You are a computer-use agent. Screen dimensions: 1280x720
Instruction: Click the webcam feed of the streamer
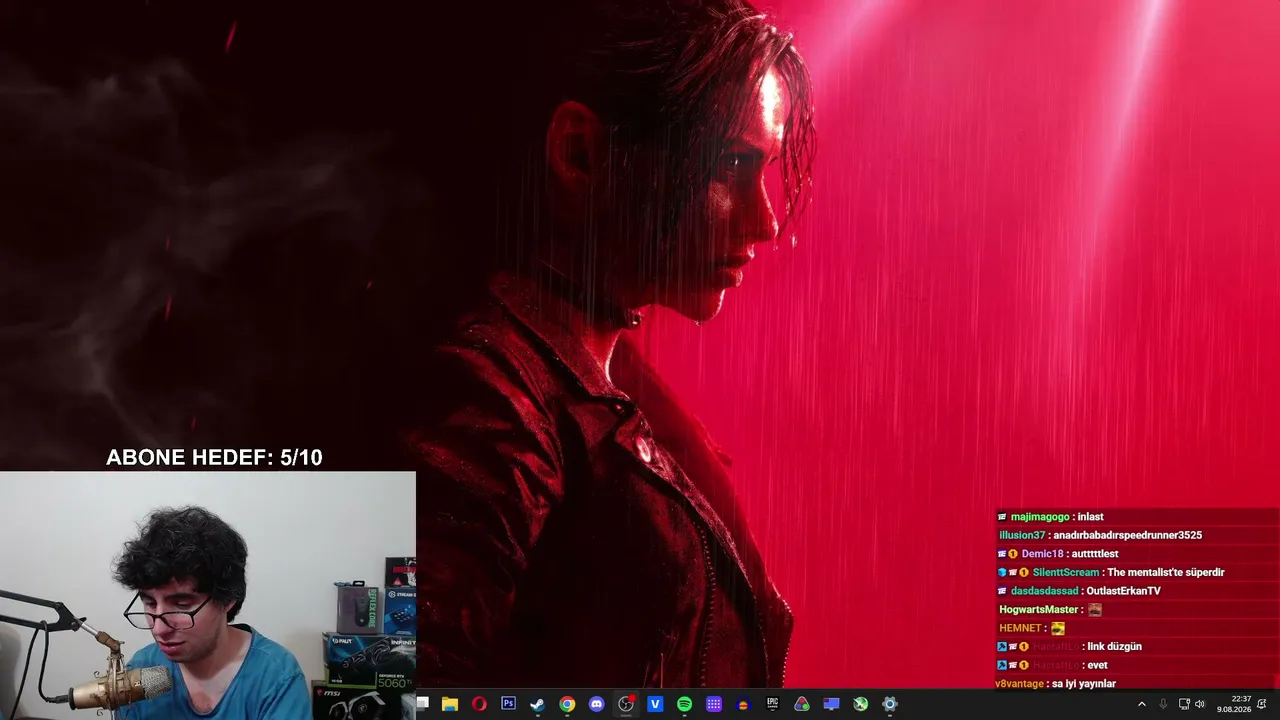click(208, 596)
